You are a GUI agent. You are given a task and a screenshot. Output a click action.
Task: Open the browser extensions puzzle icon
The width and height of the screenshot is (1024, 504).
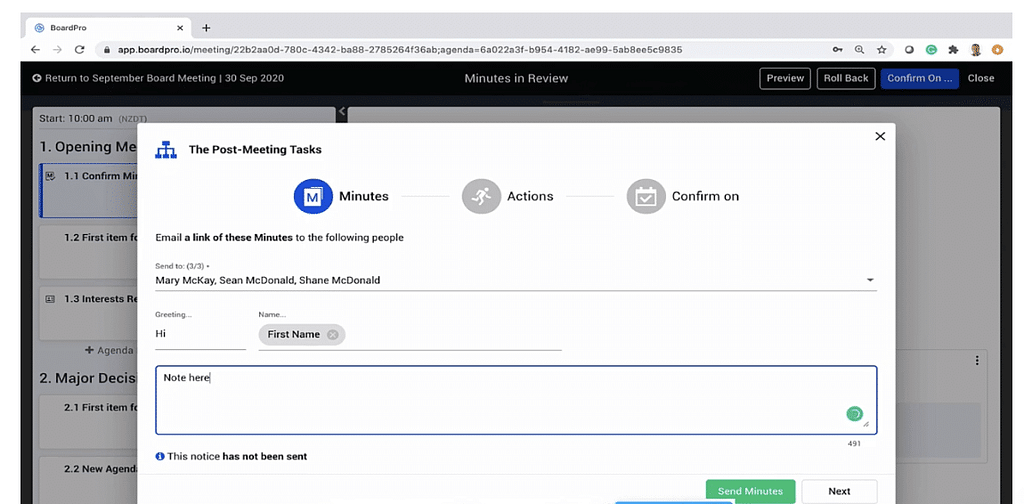pos(953,49)
